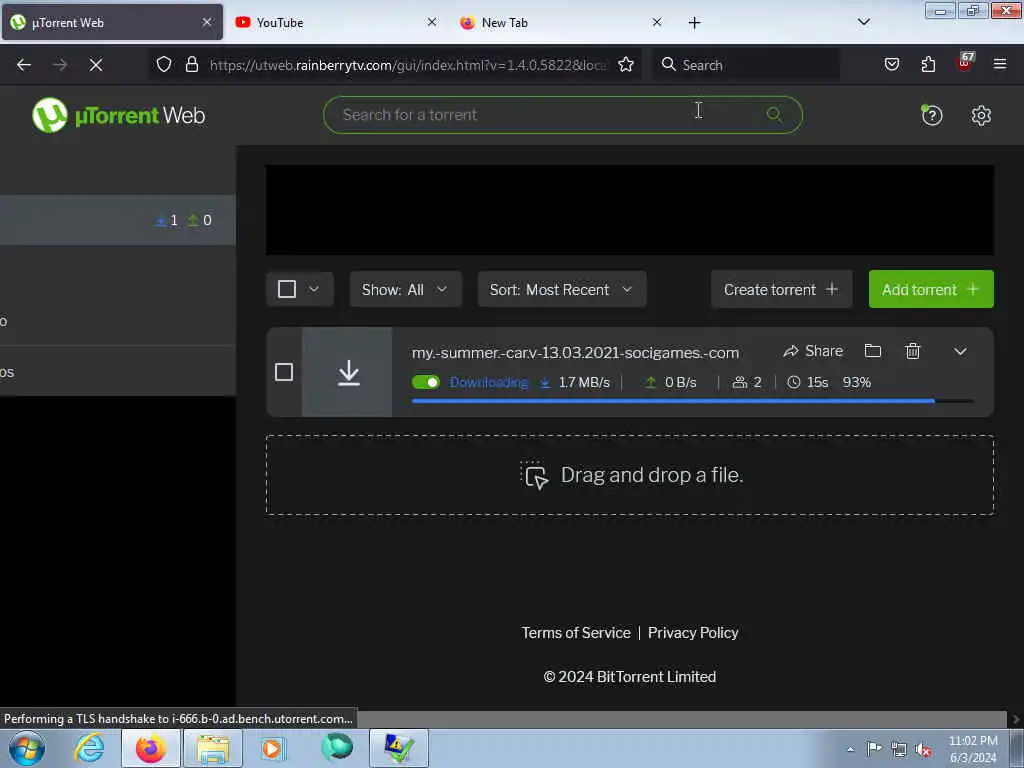The image size is (1024, 768).
Task: Click the Create torrent button
Action: [x=781, y=289]
